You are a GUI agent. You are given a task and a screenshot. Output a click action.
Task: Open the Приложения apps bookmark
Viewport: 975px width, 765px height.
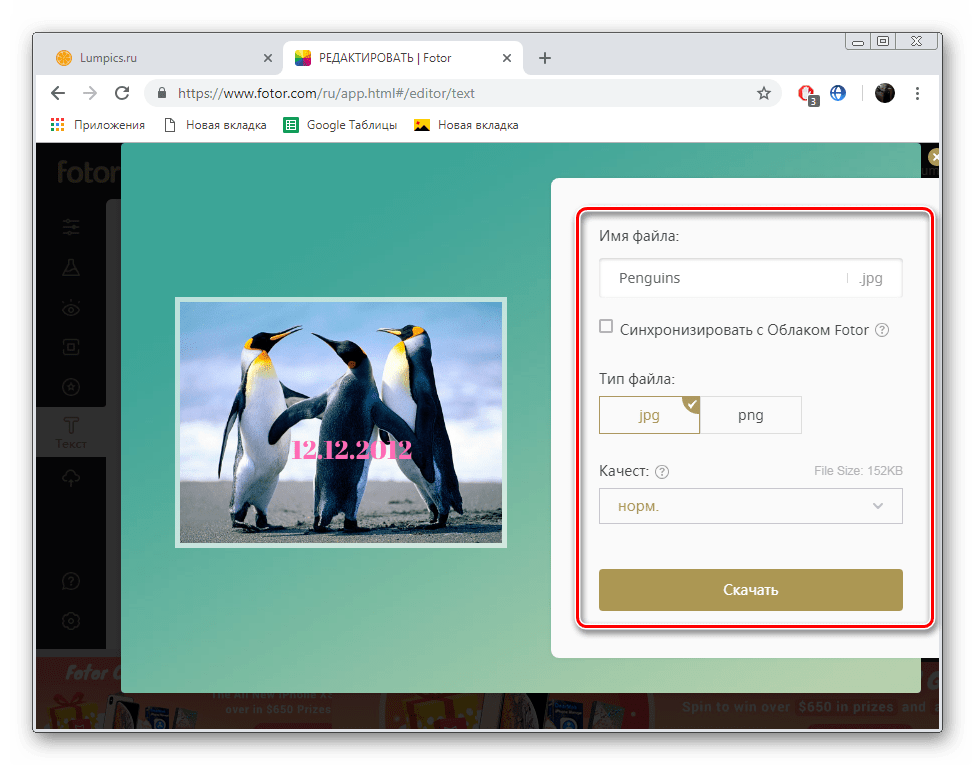pyautogui.click(x=97, y=125)
